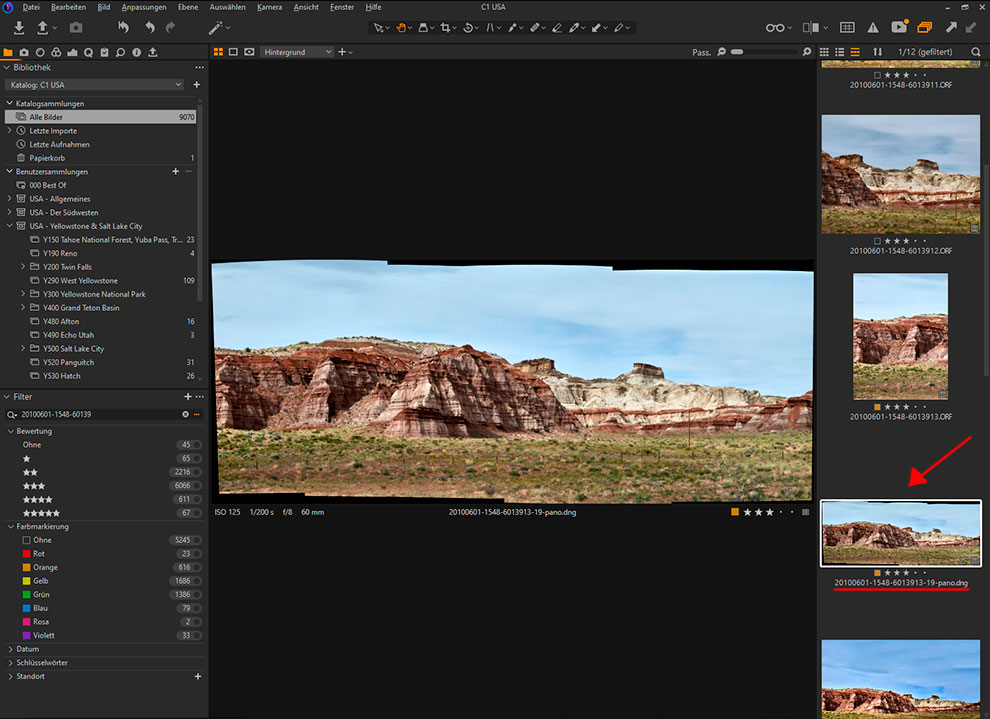Select the orange Pan hand tool
Screen dimensions: 990x719
click(x=400, y=28)
